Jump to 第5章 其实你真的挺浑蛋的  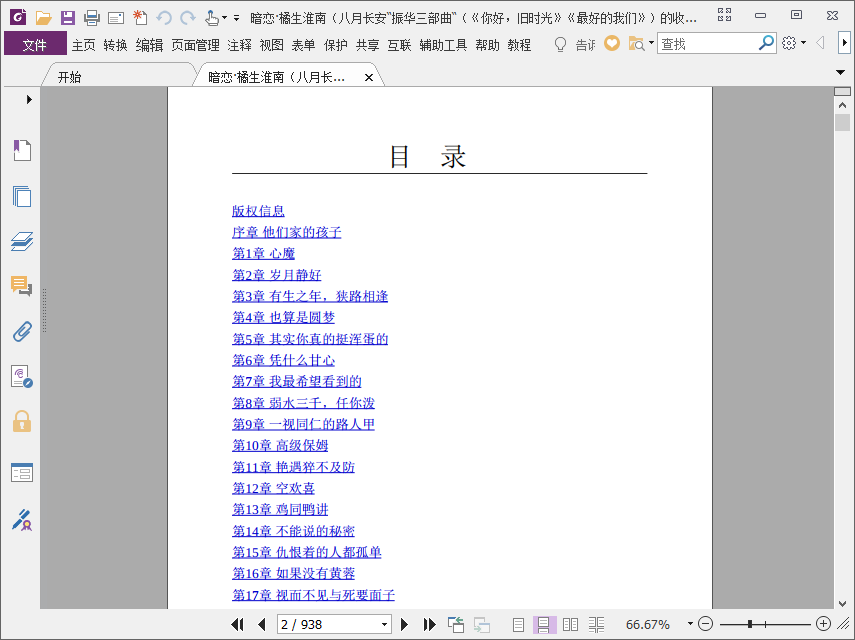(x=310, y=339)
